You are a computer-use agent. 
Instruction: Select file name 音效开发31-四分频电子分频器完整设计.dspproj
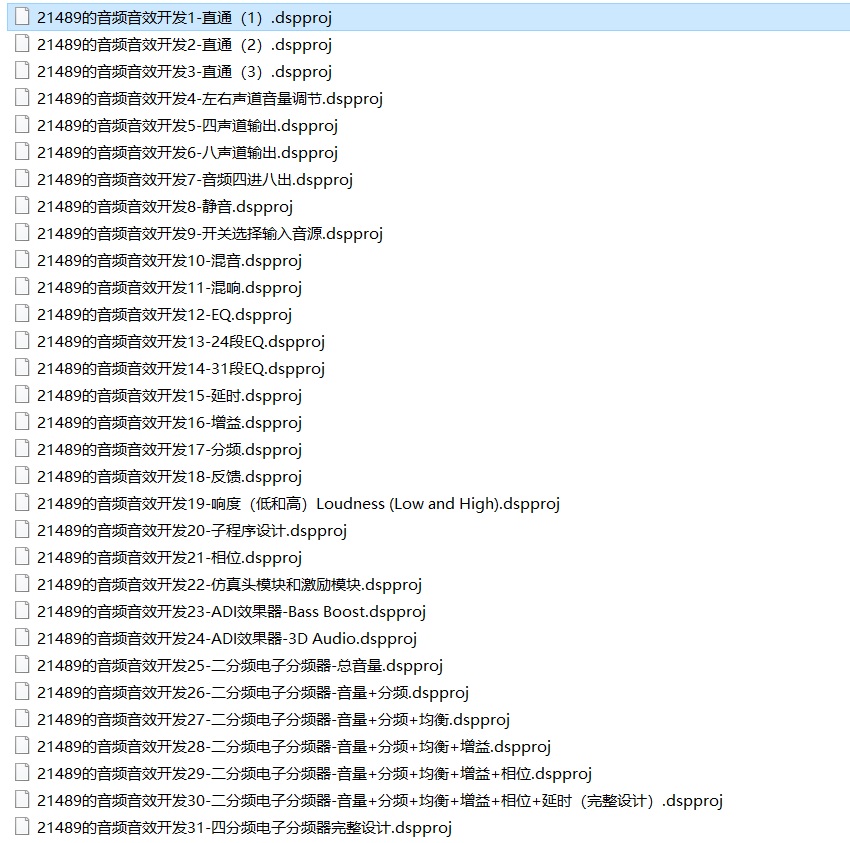click(244, 828)
